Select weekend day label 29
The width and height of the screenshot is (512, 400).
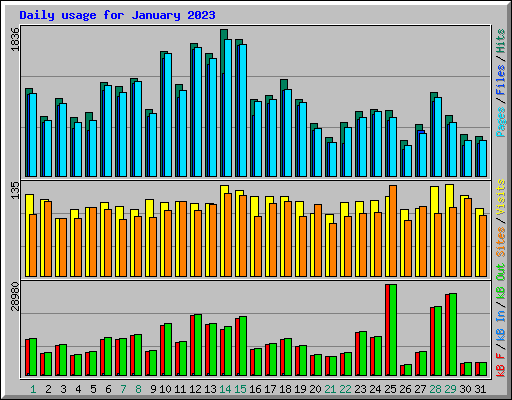(x=450, y=389)
